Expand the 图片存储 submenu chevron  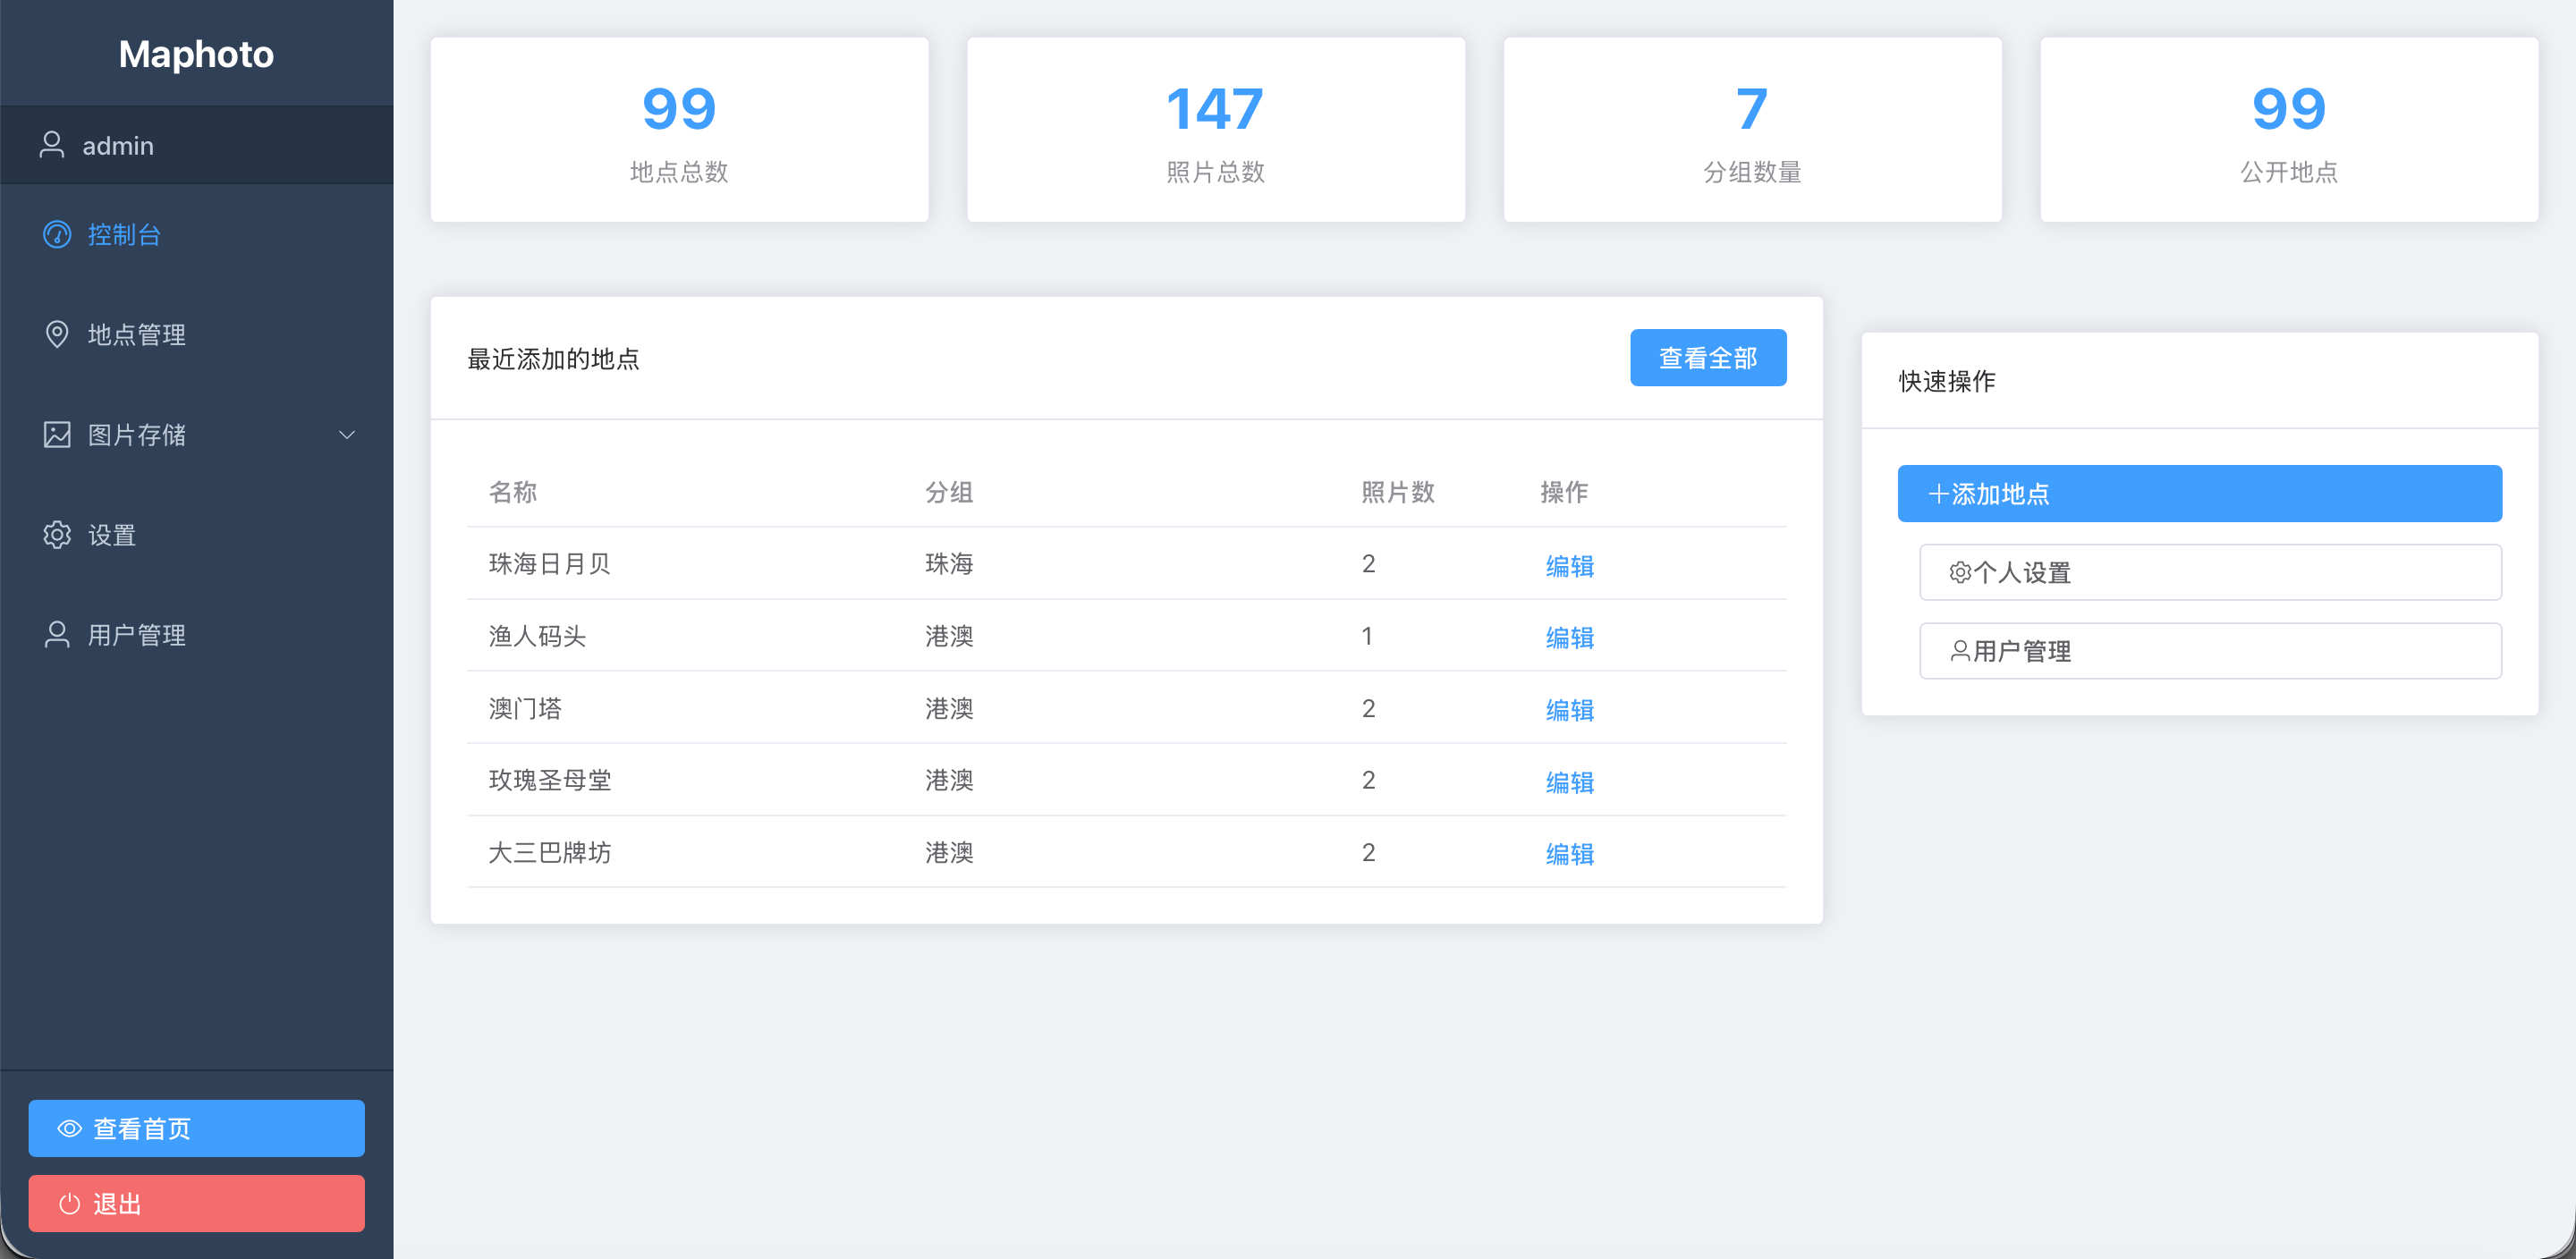point(347,434)
